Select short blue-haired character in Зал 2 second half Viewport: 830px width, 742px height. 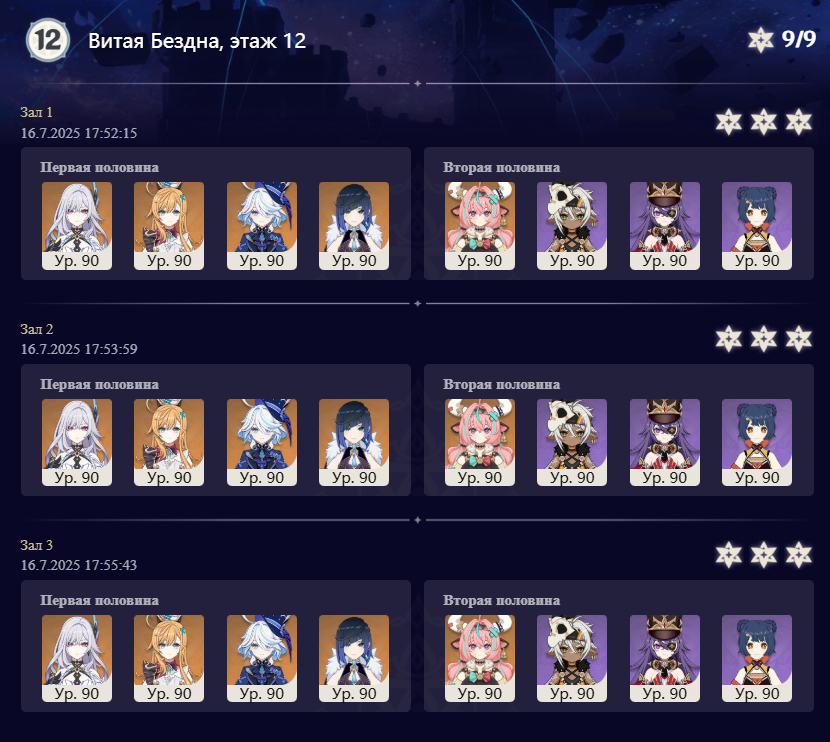[x=757, y=442]
